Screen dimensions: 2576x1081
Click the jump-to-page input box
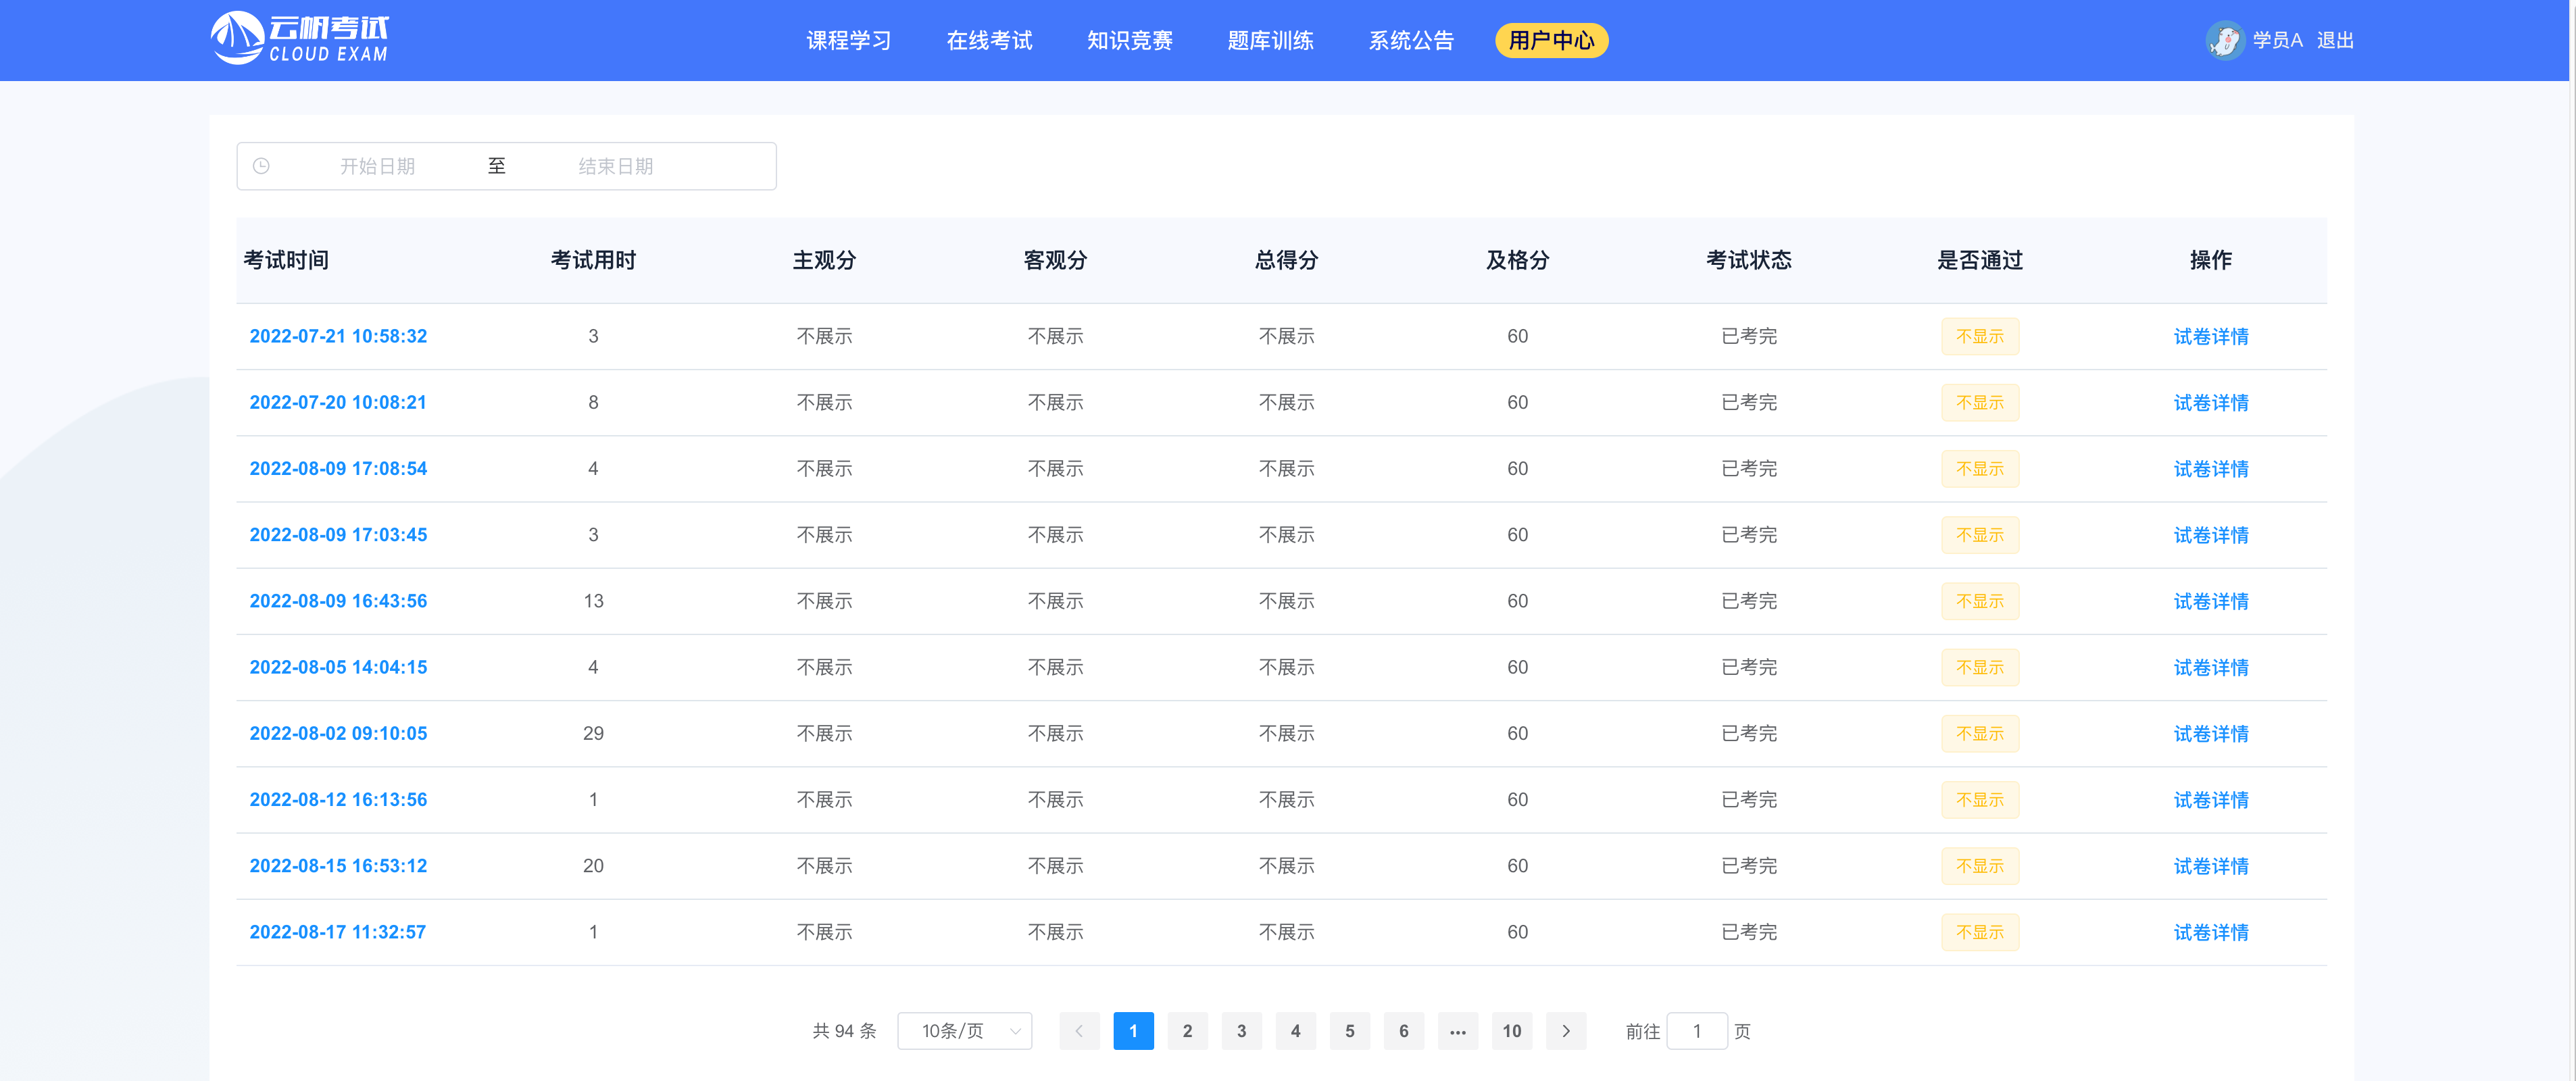(1697, 1031)
